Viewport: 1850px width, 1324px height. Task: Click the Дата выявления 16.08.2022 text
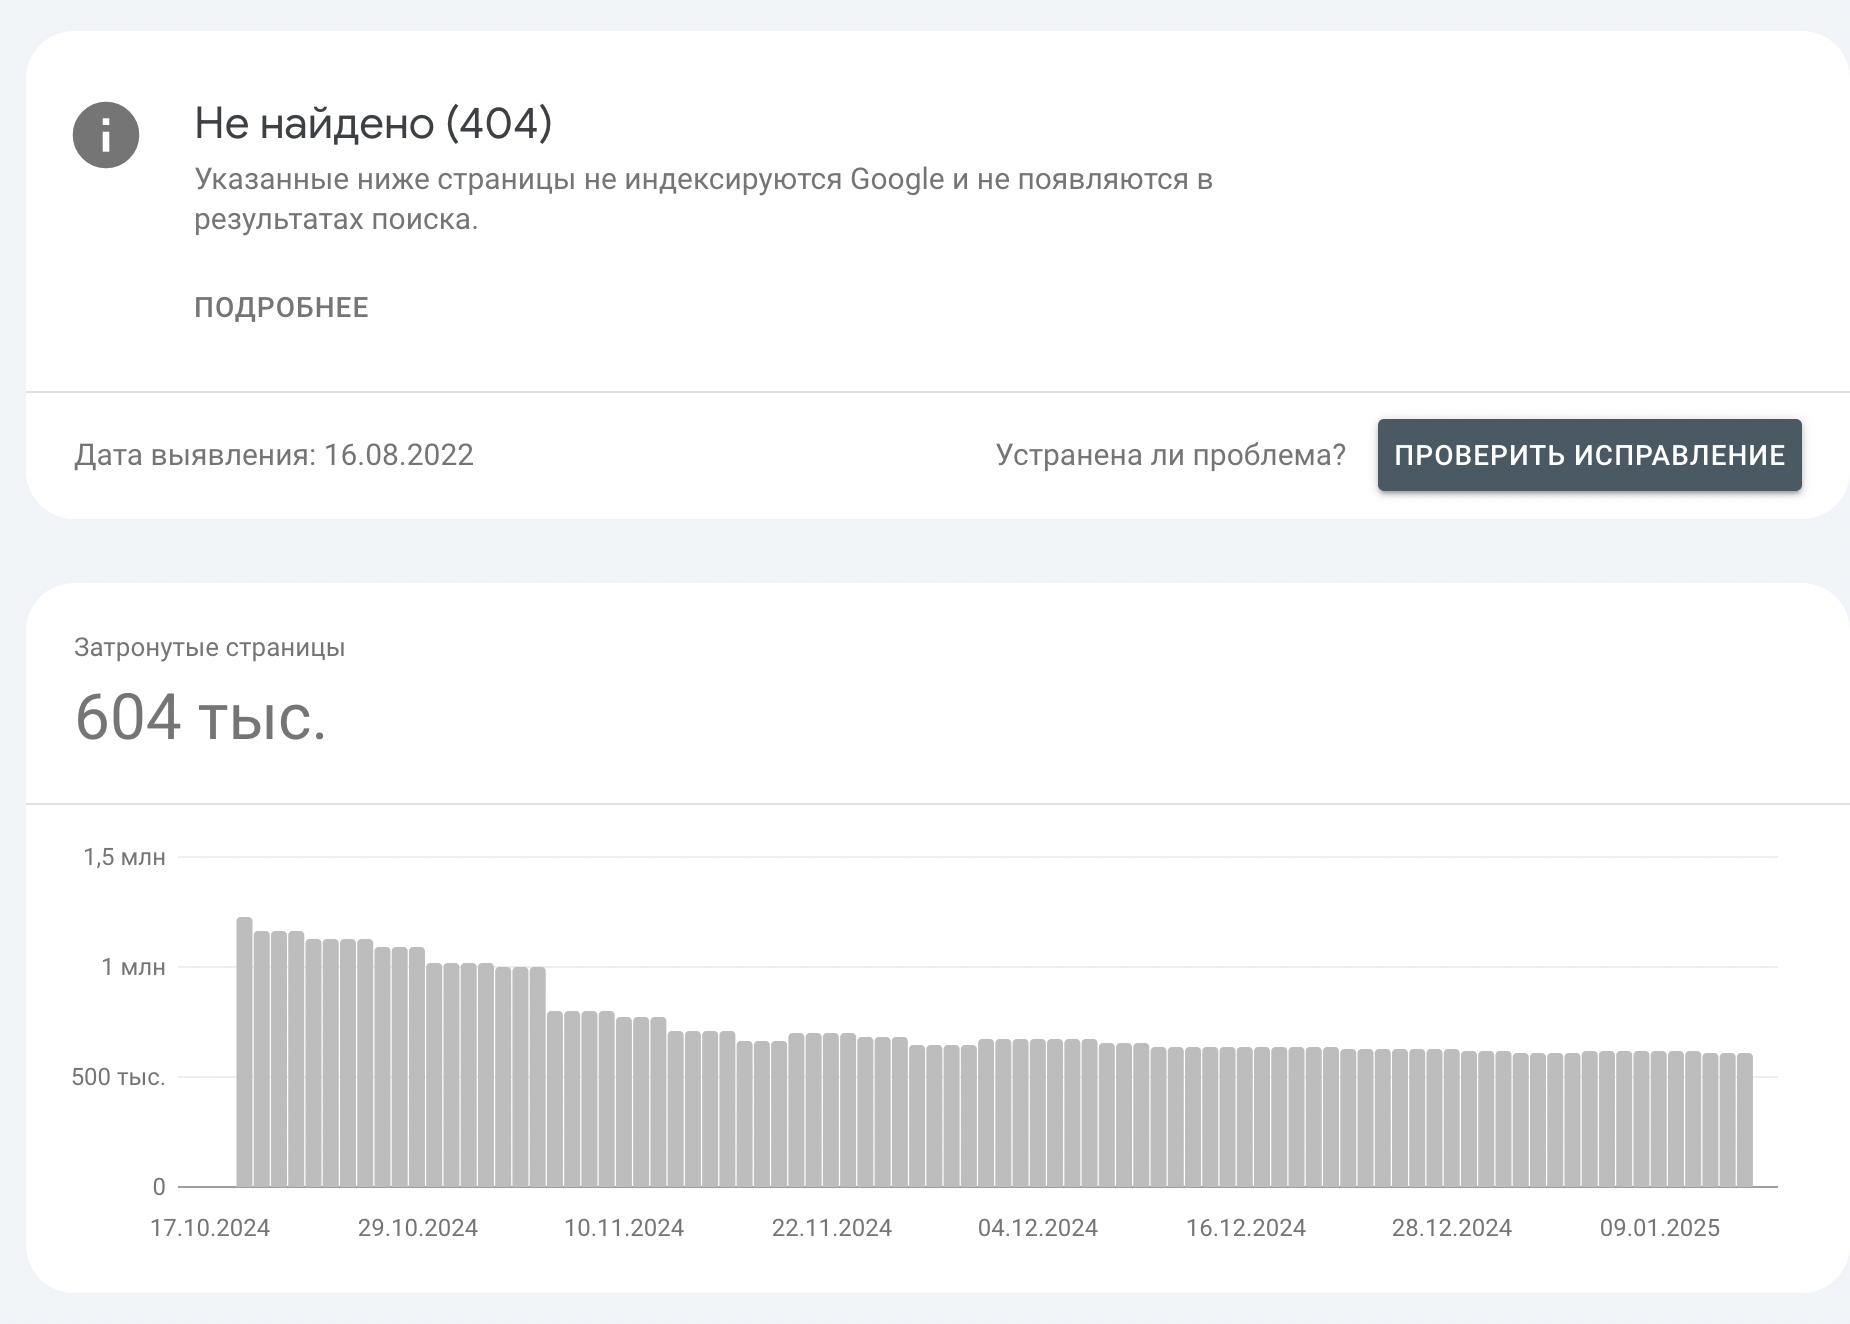pyautogui.click(x=274, y=455)
